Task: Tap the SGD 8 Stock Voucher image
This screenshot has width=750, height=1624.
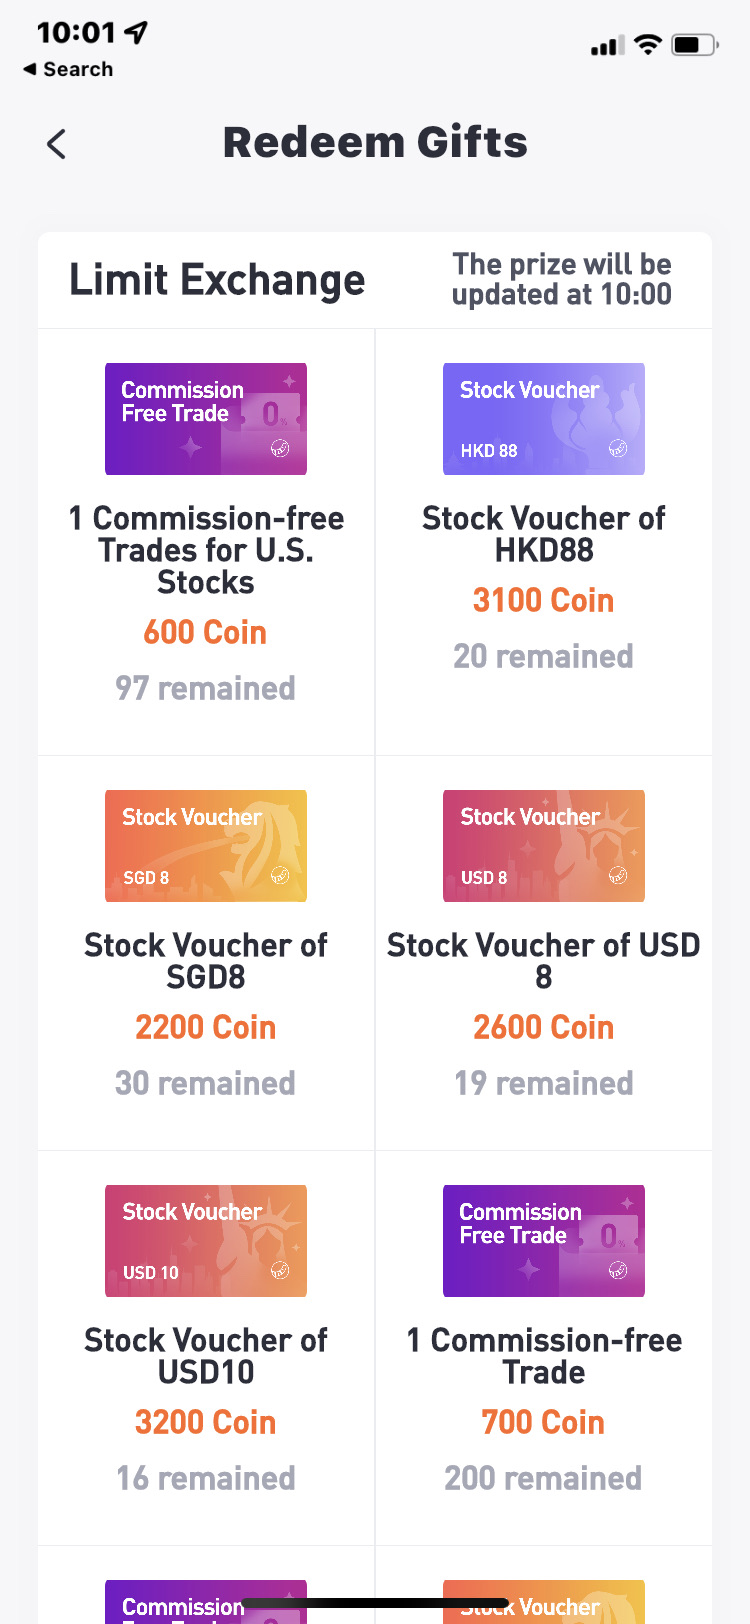Action: (x=206, y=846)
